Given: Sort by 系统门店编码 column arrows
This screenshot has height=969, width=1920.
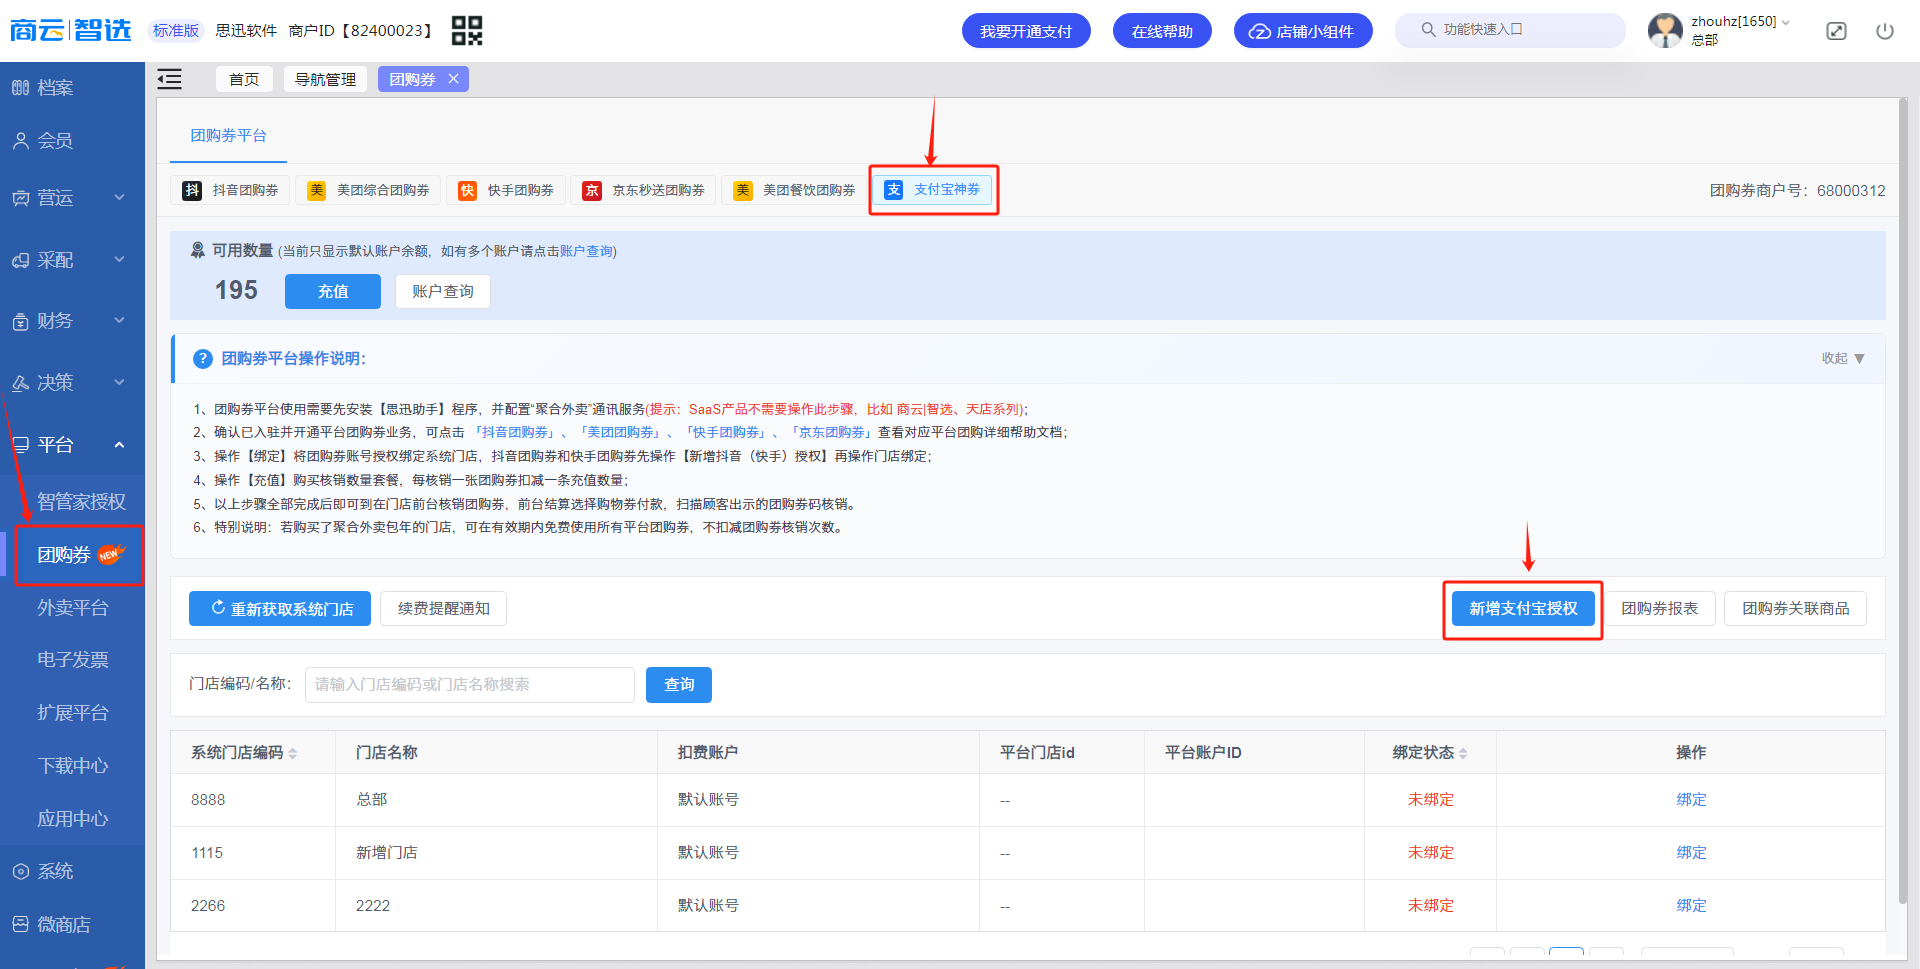Looking at the screenshot, I should coord(293,753).
